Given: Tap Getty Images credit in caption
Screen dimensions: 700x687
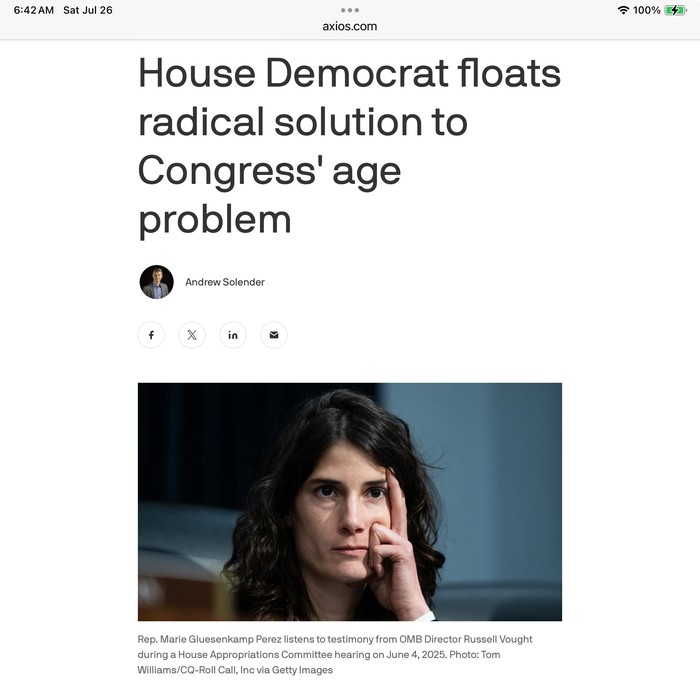Looking at the screenshot, I should [302, 670].
